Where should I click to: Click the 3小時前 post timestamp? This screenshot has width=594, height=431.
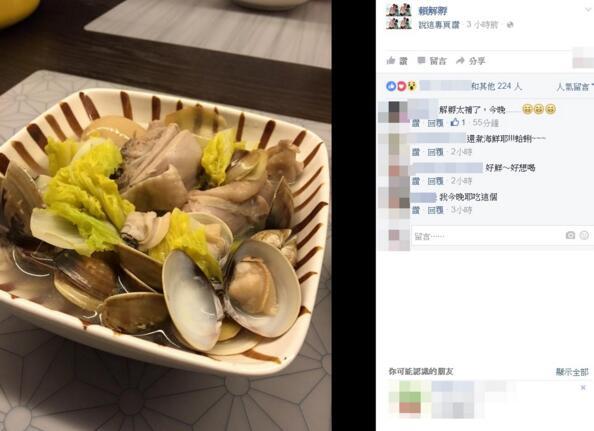482,25
